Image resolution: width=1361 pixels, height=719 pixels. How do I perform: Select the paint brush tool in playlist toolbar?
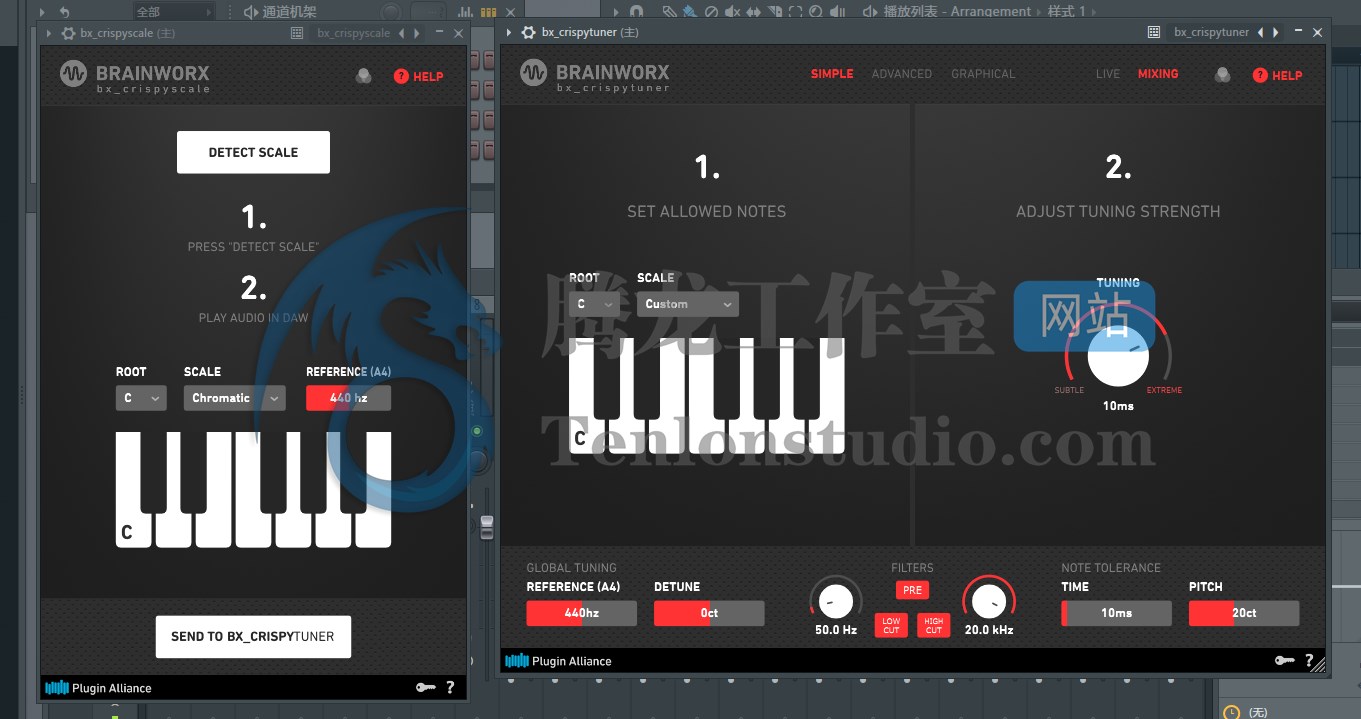tap(690, 12)
